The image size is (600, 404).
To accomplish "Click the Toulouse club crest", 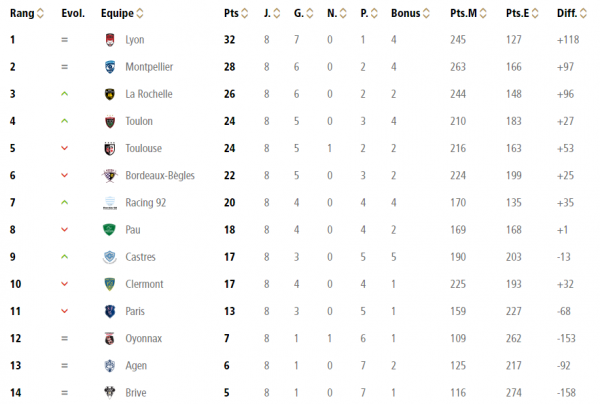I will [110, 148].
